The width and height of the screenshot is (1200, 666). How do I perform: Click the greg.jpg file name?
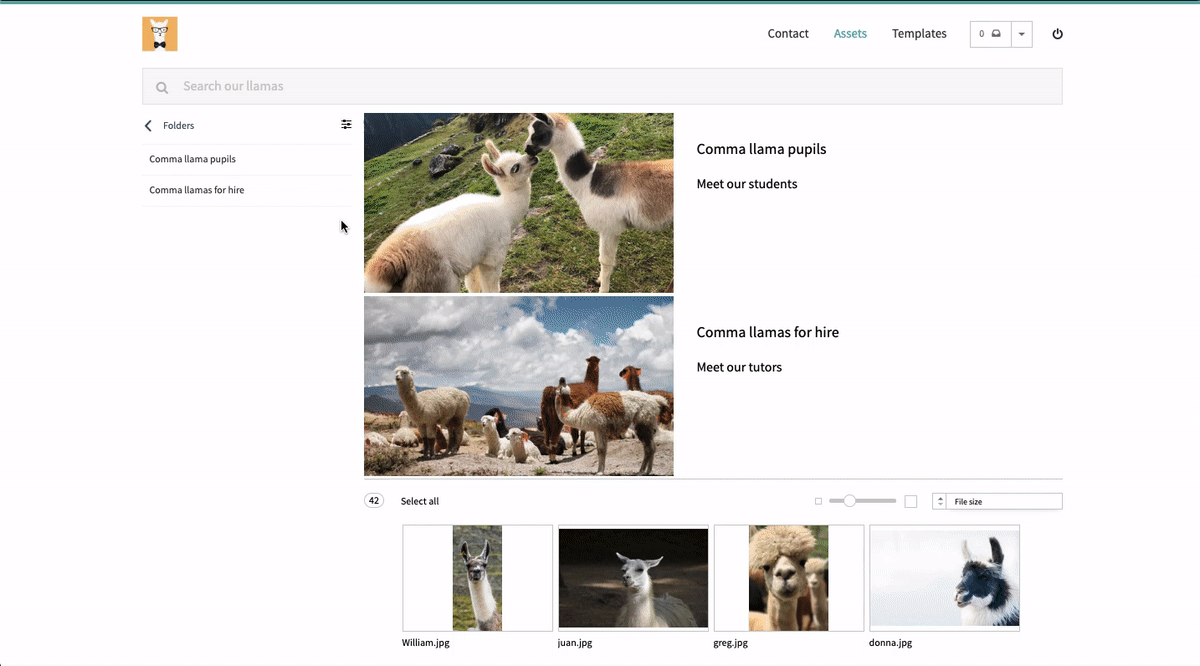click(731, 643)
